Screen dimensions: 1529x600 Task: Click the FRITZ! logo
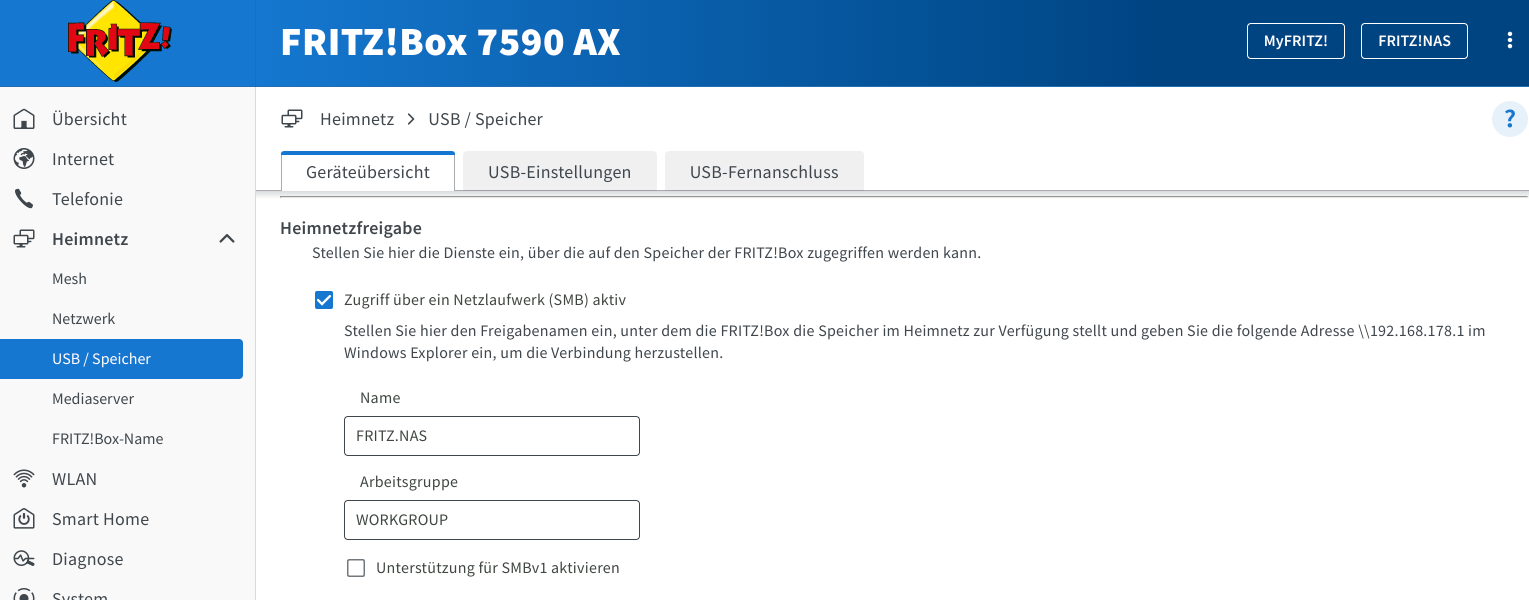(x=120, y=43)
